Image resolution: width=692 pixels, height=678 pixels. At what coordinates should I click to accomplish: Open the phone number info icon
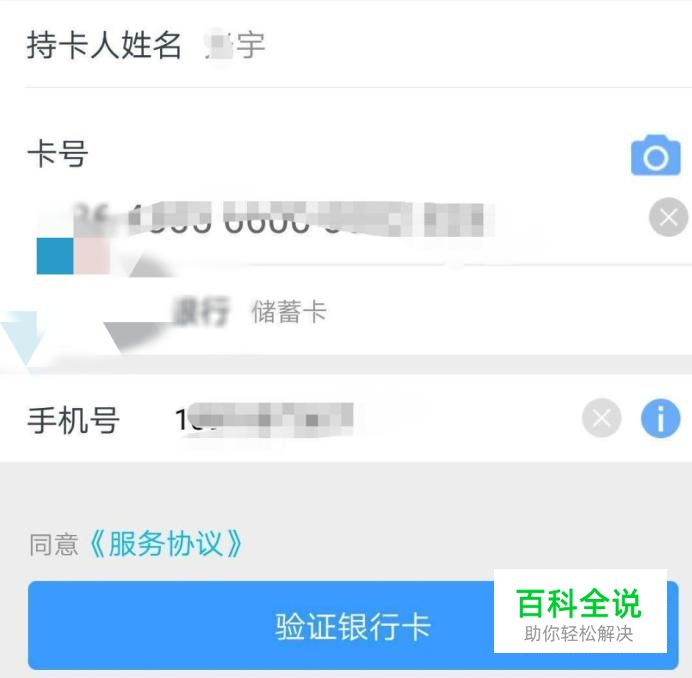(x=660, y=418)
